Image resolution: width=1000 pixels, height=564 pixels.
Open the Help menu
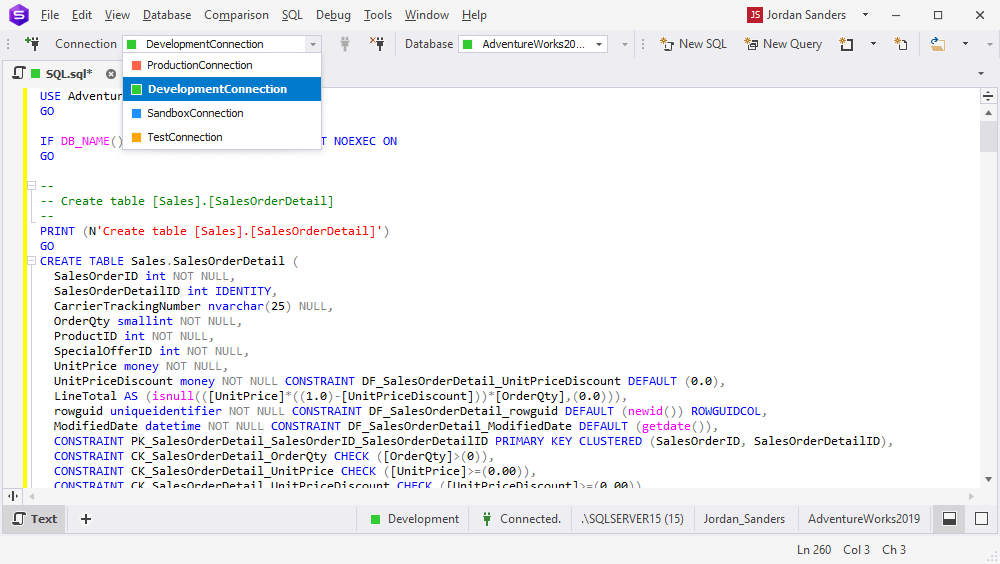point(474,15)
